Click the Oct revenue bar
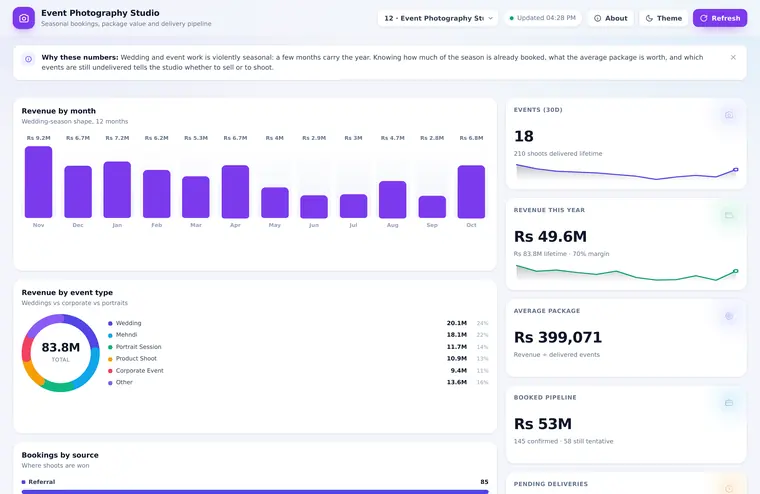Screen dimensions: 760x494 coord(471,192)
